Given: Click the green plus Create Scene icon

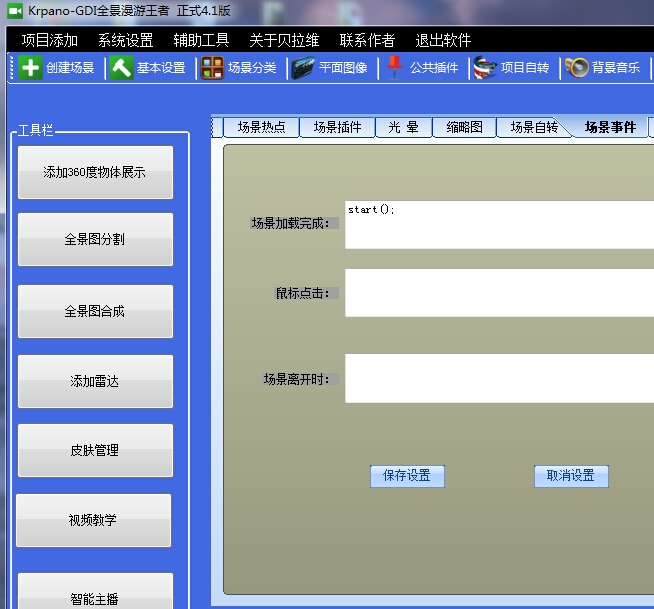Looking at the screenshot, I should [30, 68].
